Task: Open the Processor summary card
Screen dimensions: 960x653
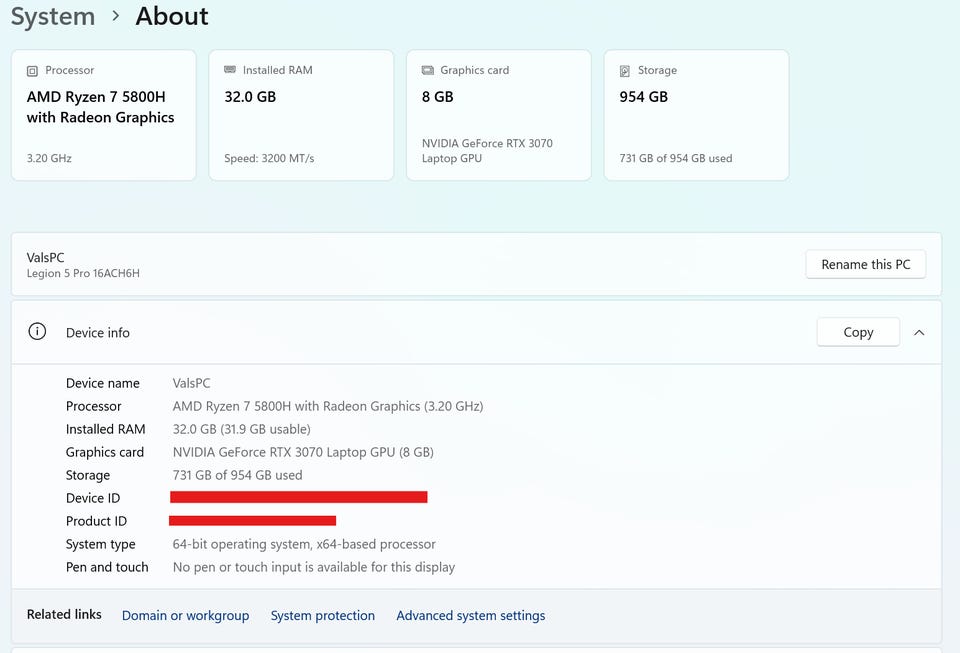Action: 103,115
